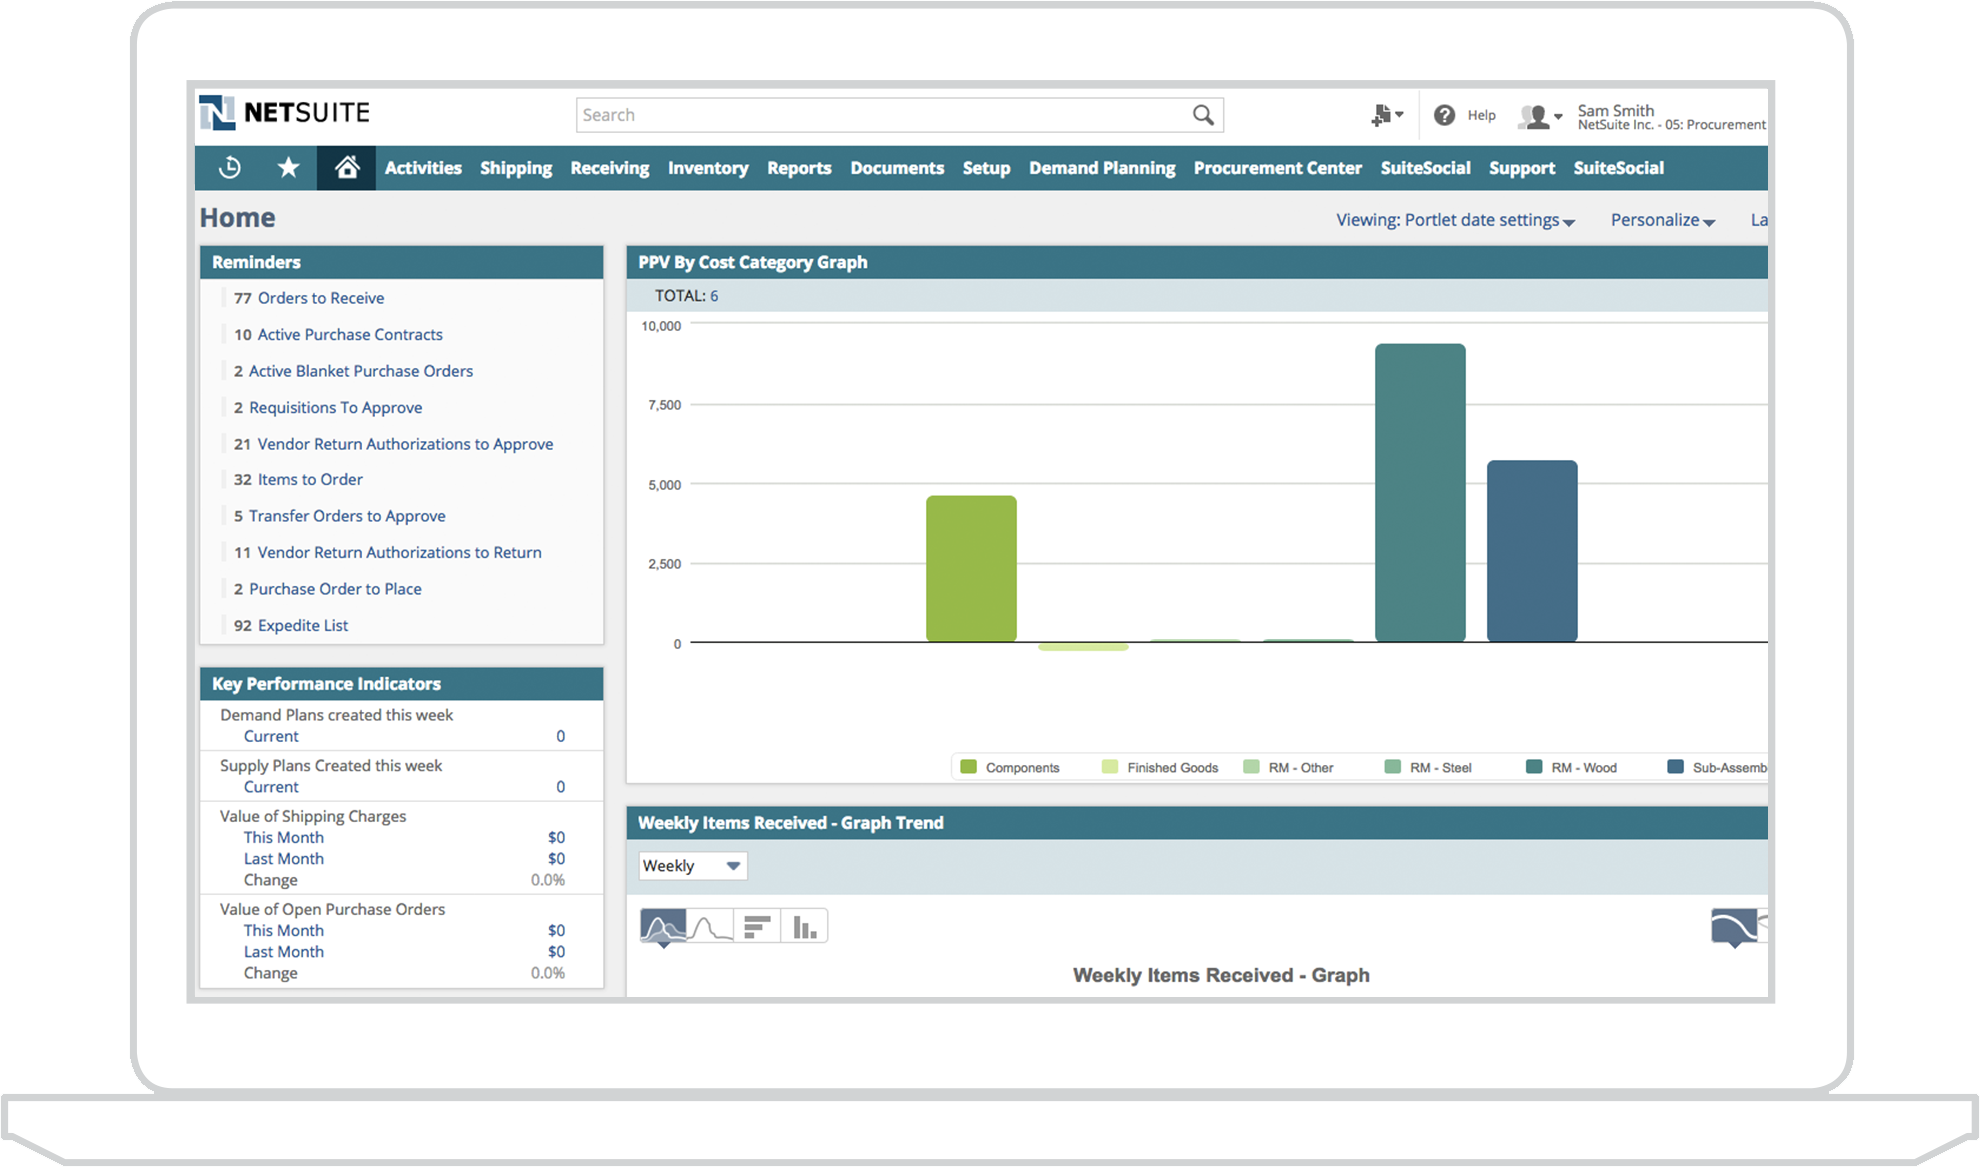Click the NetSuite logo
The width and height of the screenshot is (1980, 1167).
tap(285, 113)
